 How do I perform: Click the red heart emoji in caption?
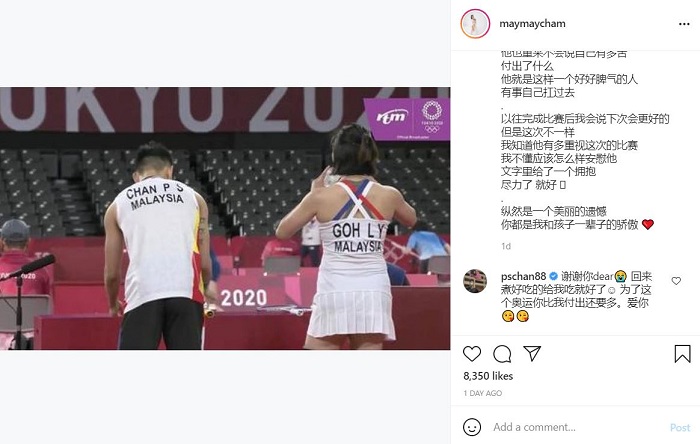pyautogui.click(x=648, y=224)
